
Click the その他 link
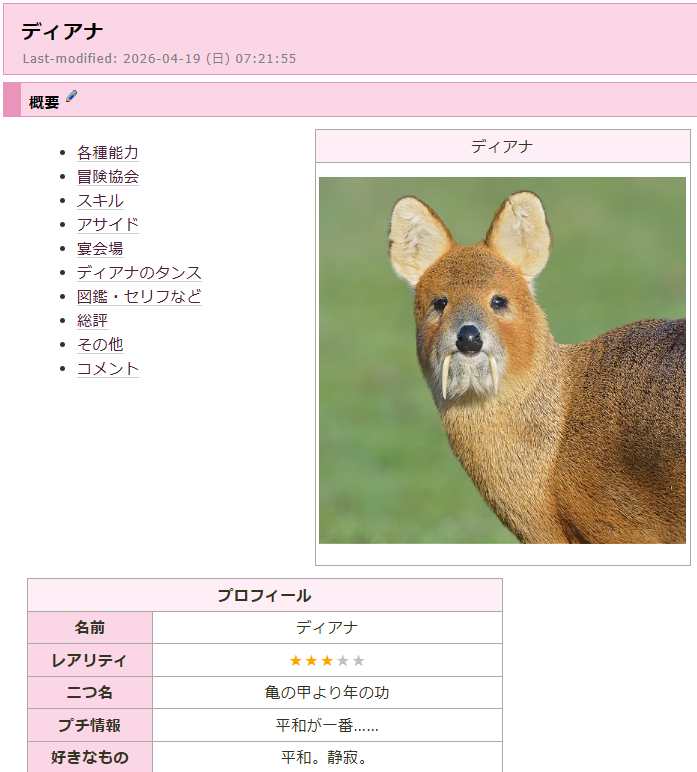tap(100, 345)
